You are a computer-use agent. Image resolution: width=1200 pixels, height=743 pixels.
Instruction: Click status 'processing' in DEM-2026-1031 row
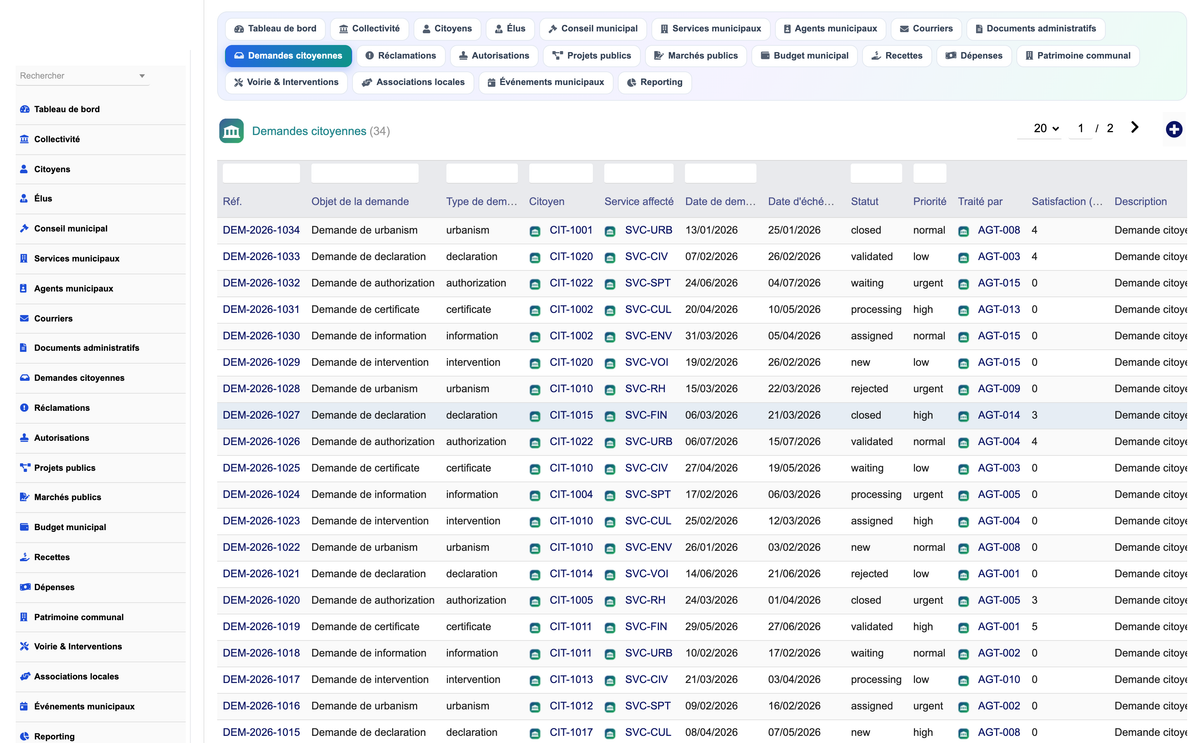point(876,309)
